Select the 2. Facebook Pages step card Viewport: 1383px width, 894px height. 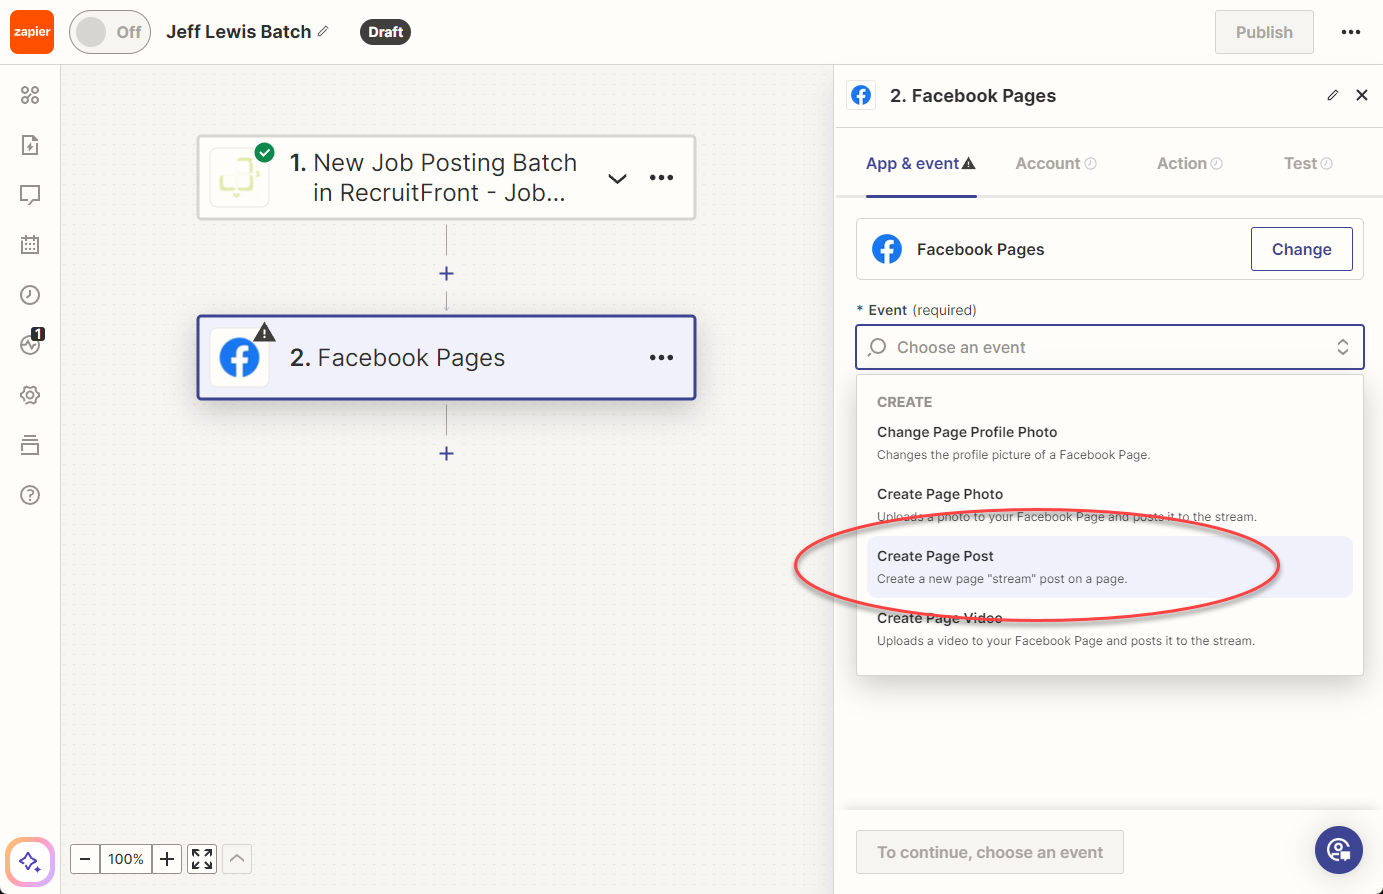point(446,358)
